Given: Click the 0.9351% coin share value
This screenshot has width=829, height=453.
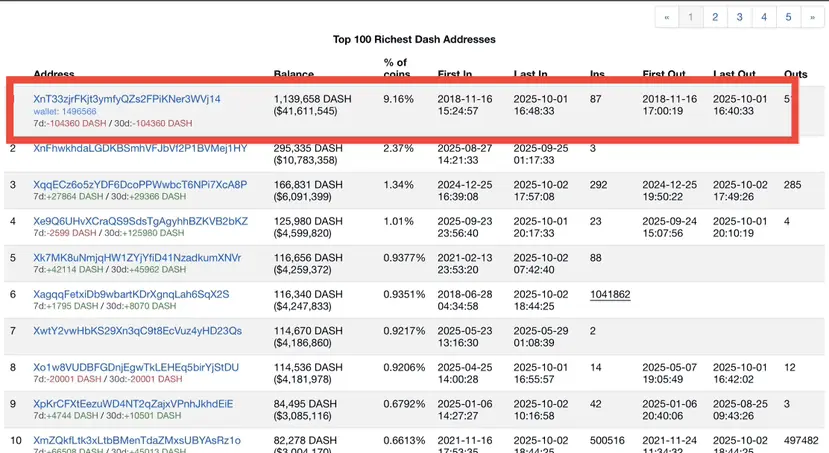Looking at the screenshot, I should click(x=404, y=294).
